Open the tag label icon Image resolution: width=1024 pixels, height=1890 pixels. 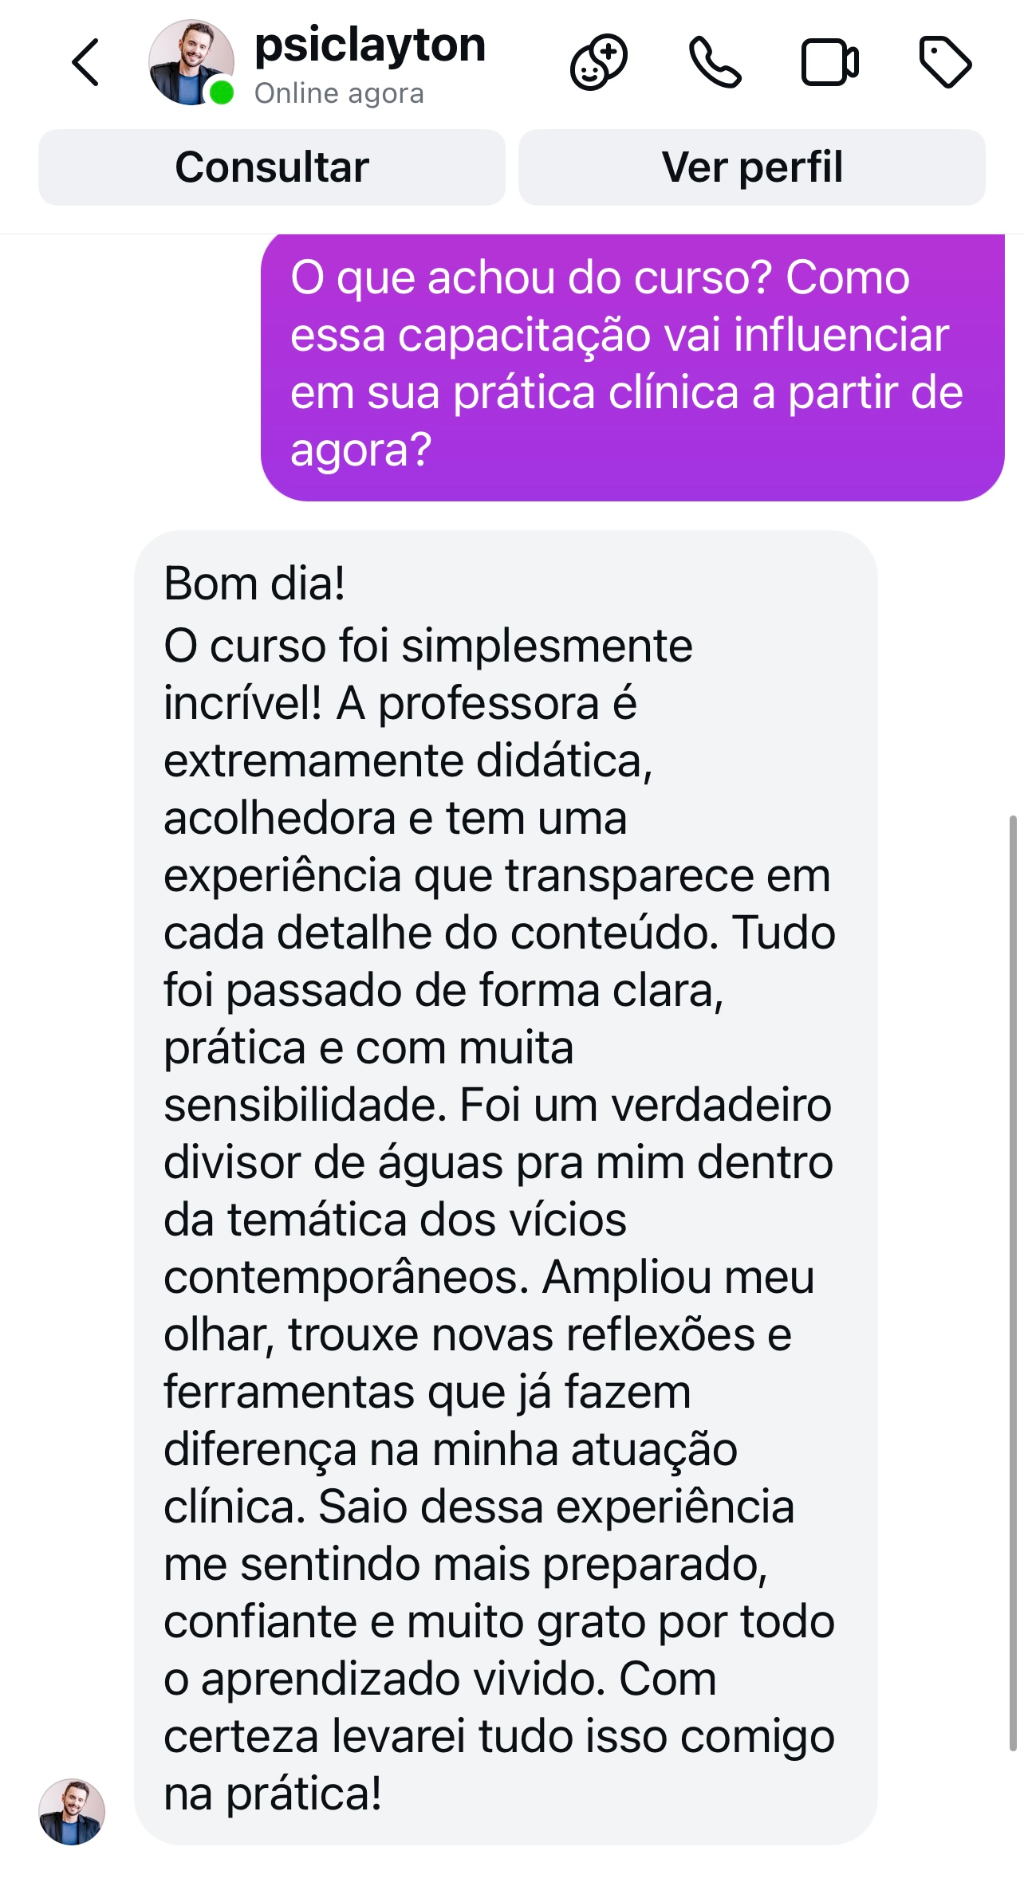[x=945, y=63]
